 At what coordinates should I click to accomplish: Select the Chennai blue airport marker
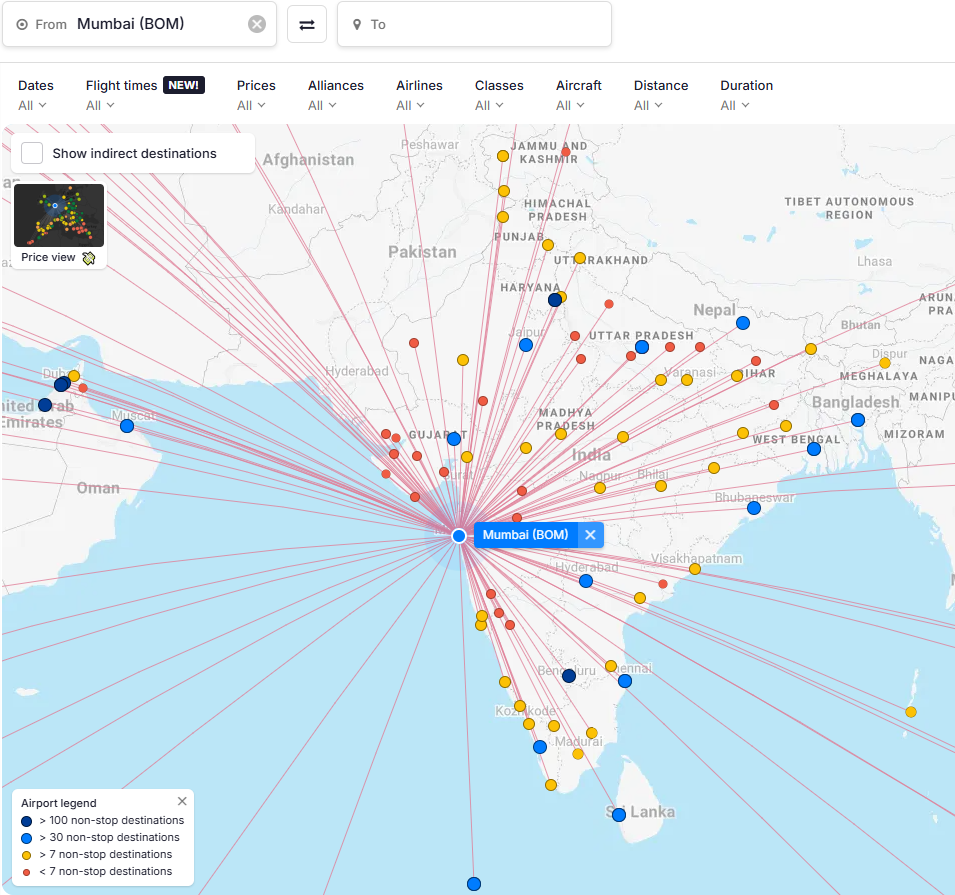[x=625, y=681]
